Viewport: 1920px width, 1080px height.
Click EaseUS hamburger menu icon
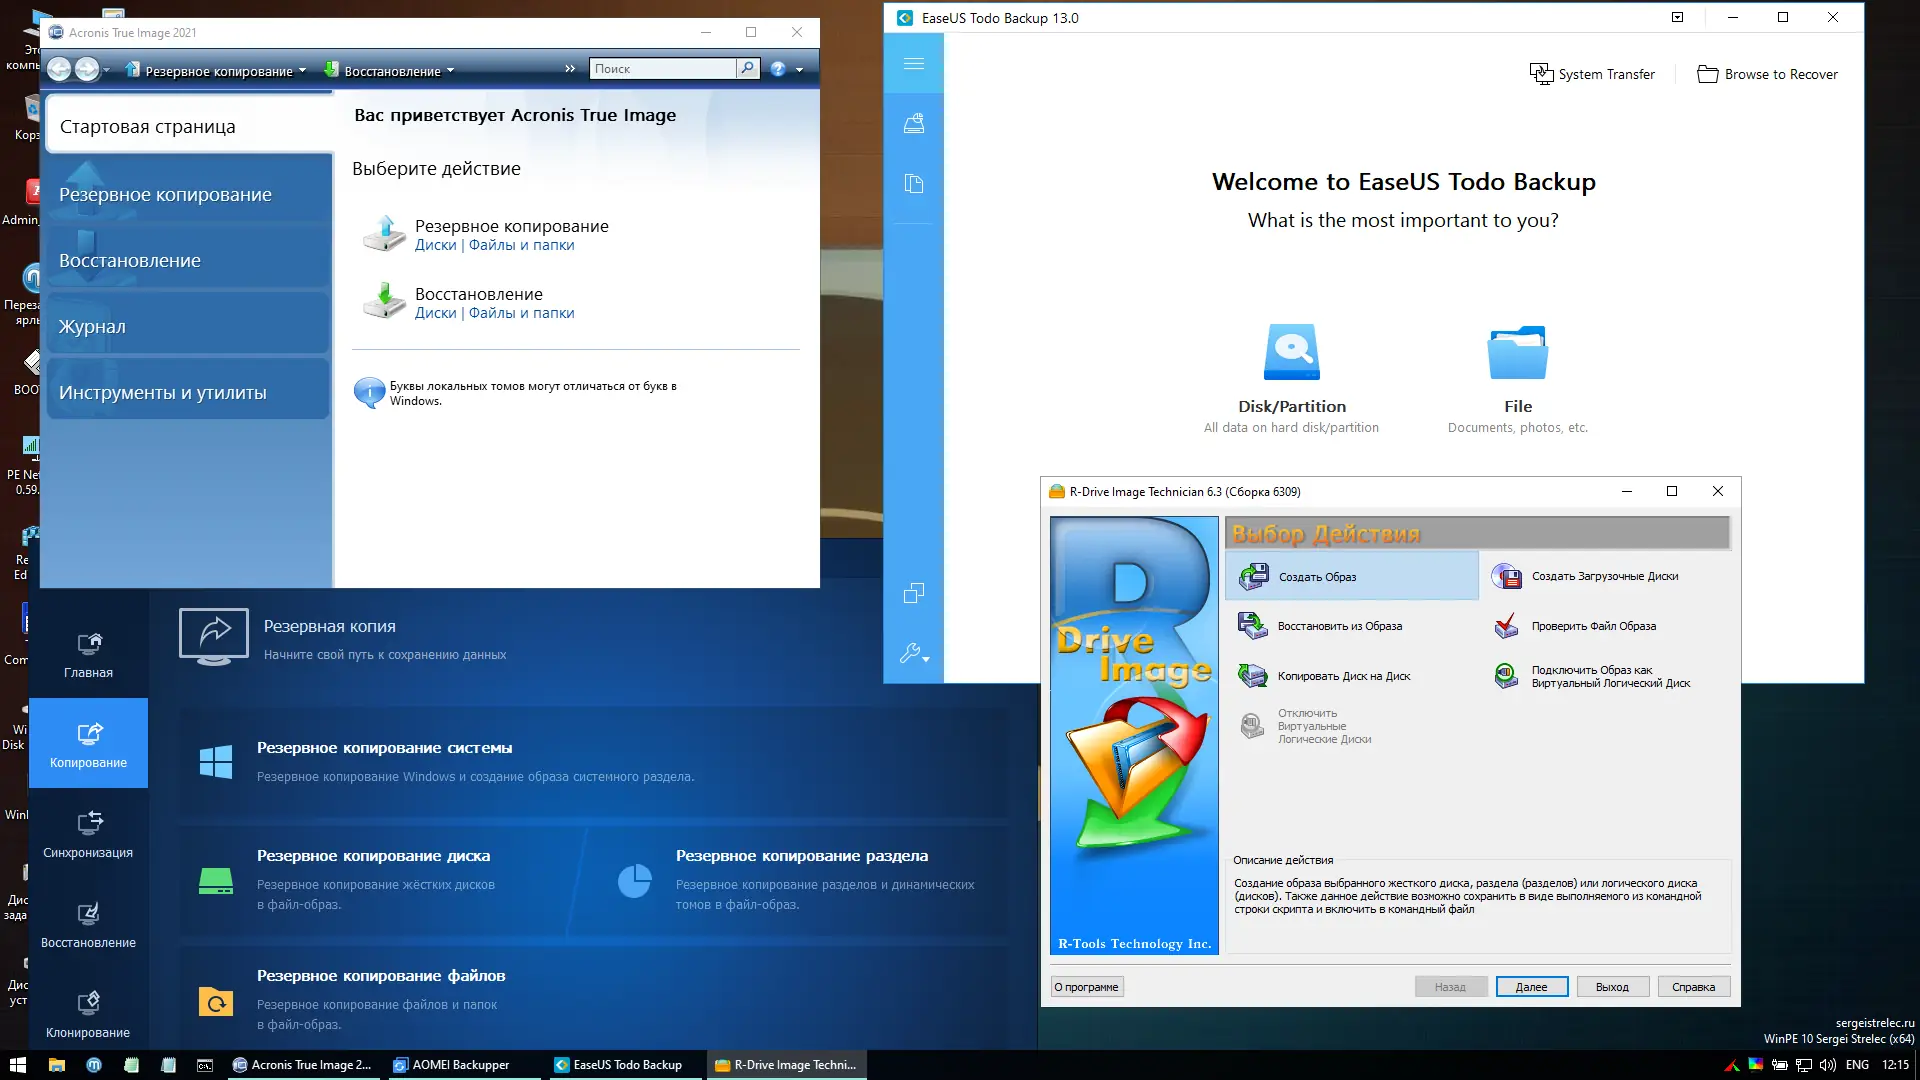913,64
